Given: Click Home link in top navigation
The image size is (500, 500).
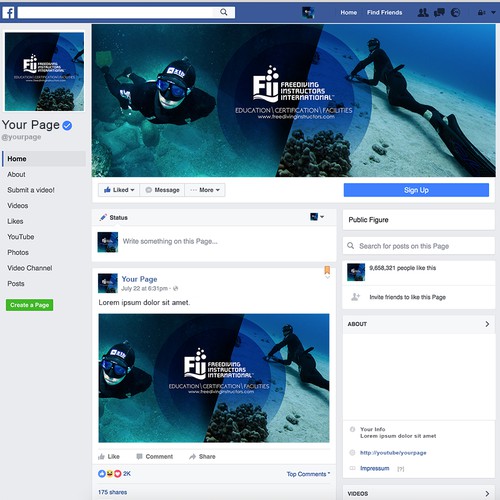Looking at the screenshot, I should [349, 12].
